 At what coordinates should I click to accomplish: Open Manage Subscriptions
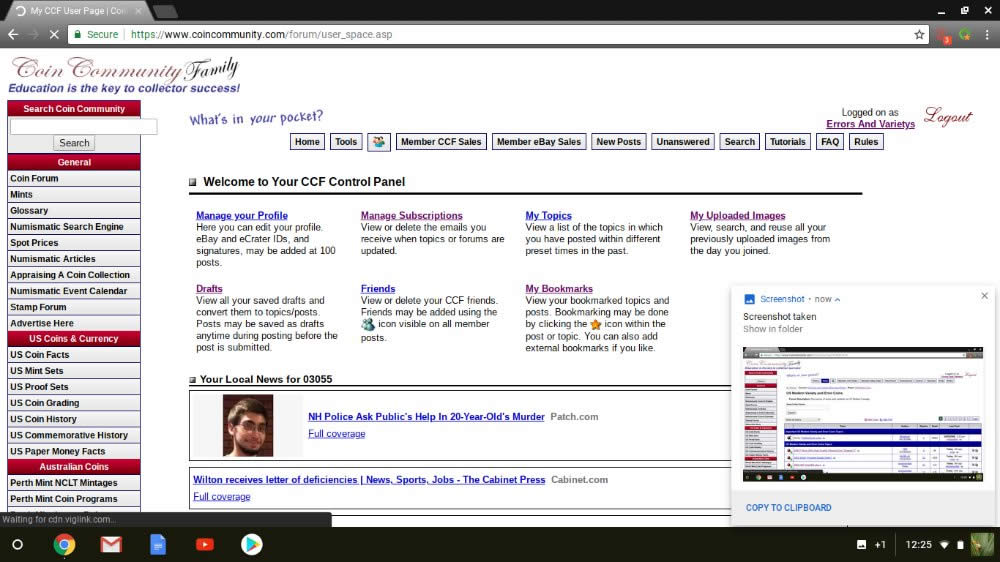coord(411,216)
